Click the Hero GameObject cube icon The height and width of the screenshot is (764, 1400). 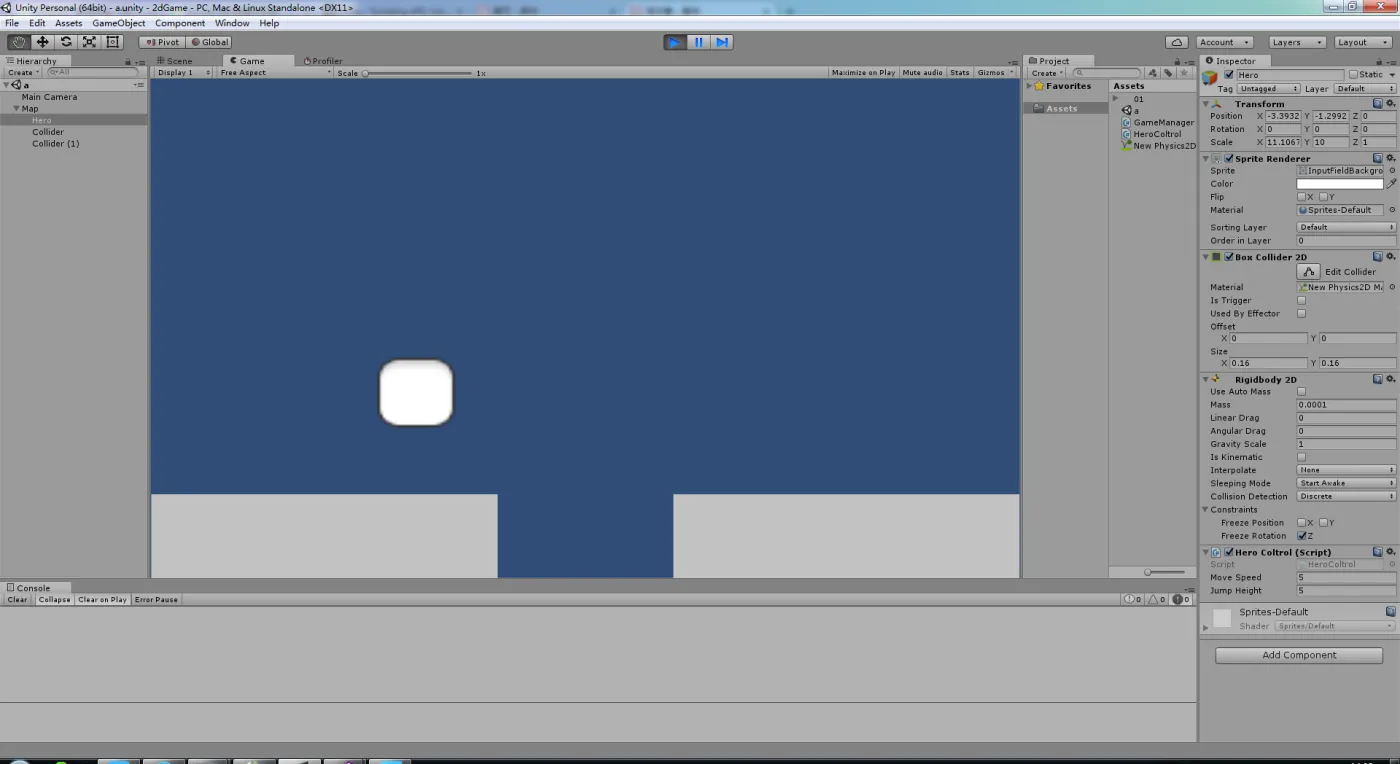coord(1210,78)
